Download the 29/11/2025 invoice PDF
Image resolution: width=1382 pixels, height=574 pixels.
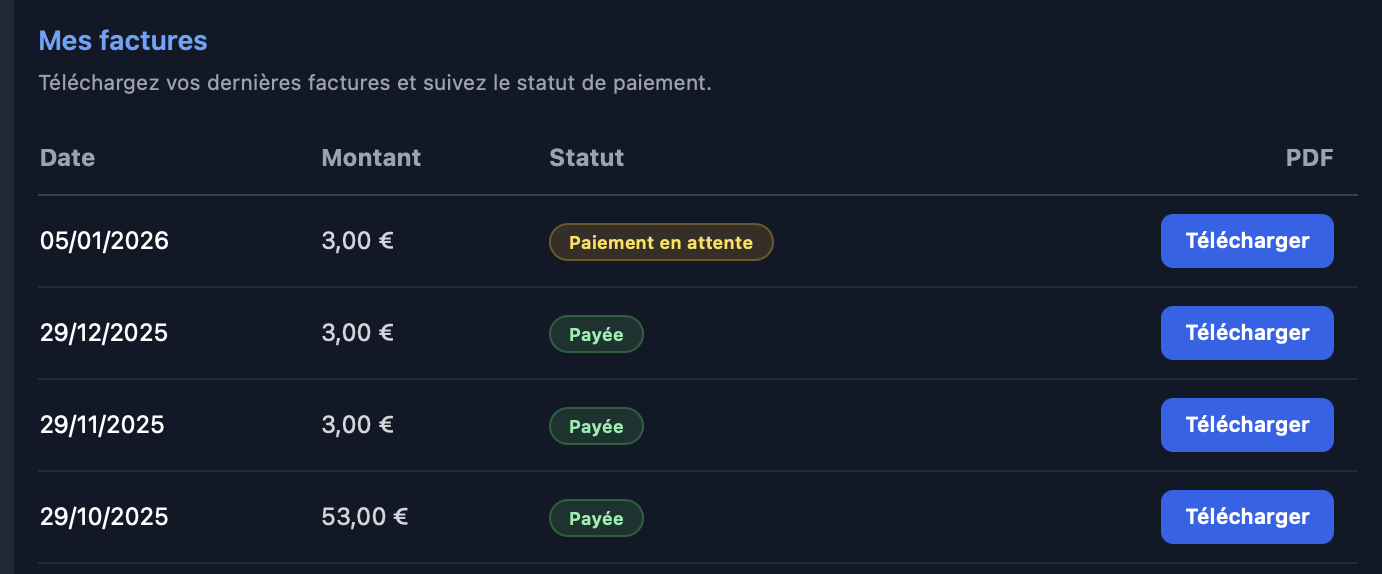1246,425
